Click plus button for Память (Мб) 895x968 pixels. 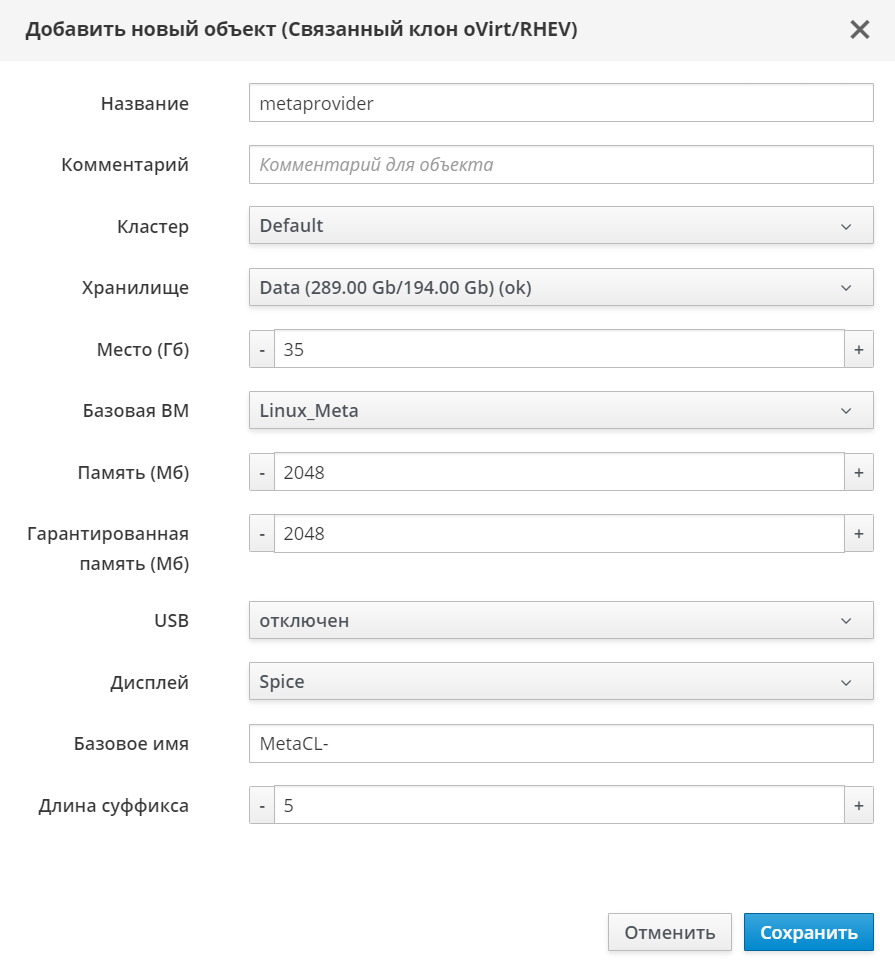[859, 472]
